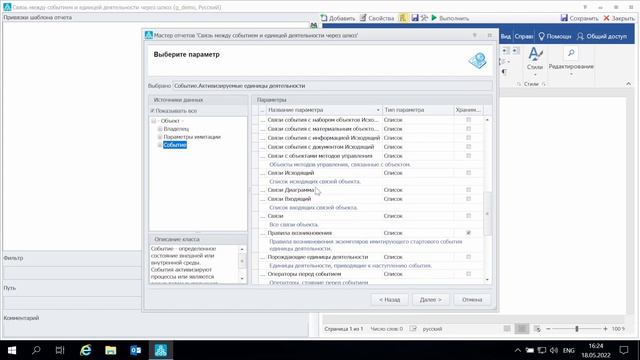Open Свойства from the top toolbar
Image resolution: width=640 pixels, height=360 pixels.
point(377,18)
